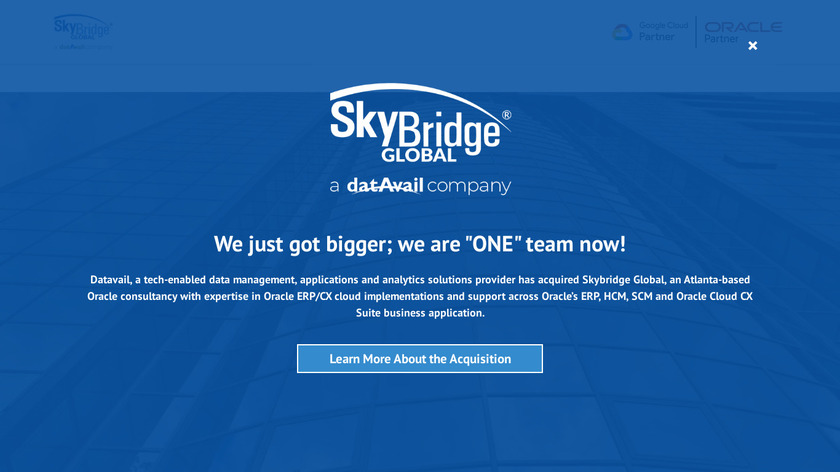Click the dimmed SkyBridge Global header logo
This screenshot has height=472, width=840.
click(83, 27)
